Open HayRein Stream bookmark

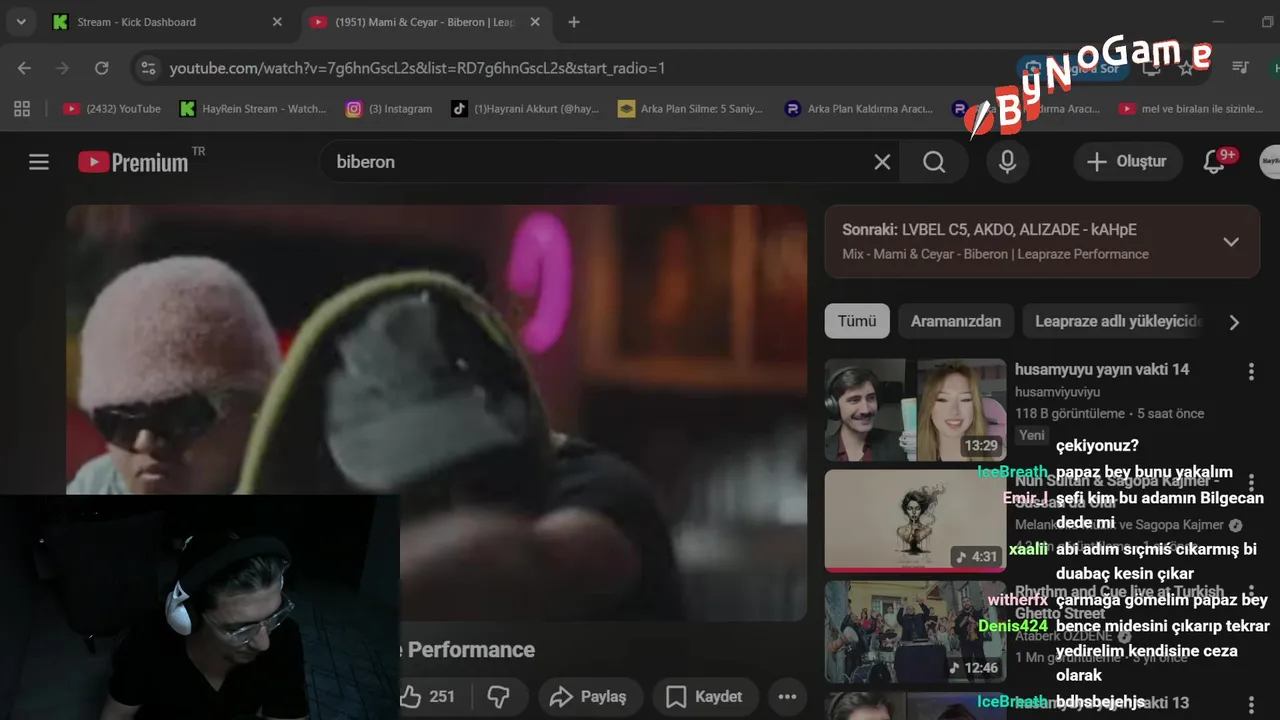pos(253,109)
